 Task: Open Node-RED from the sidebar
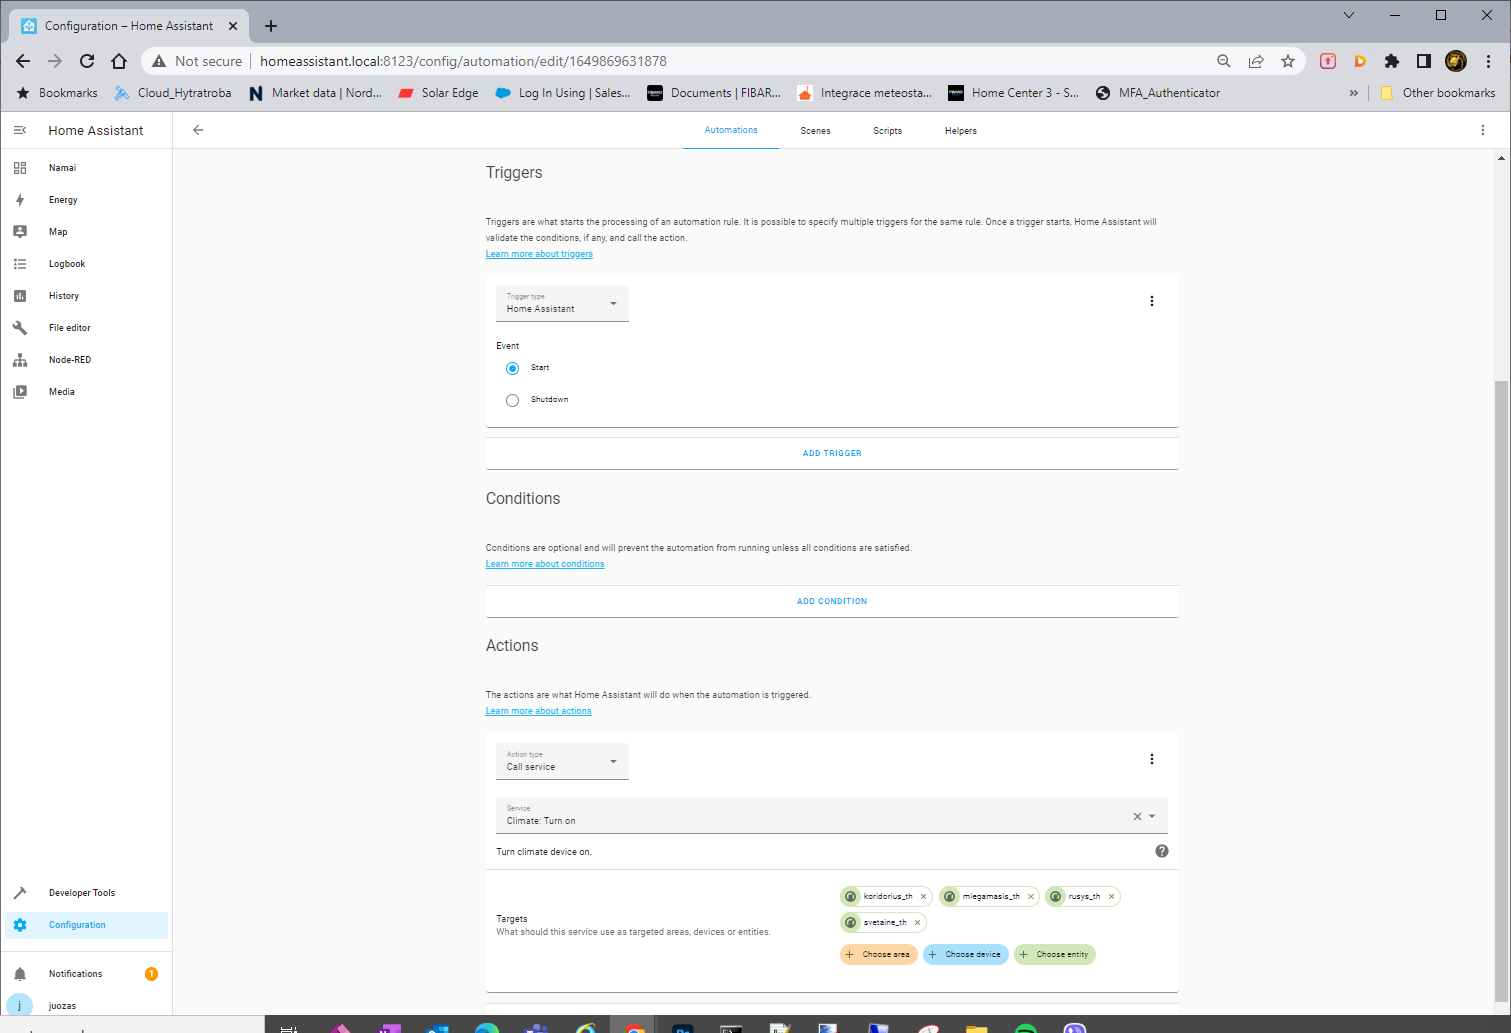click(68, 359)
